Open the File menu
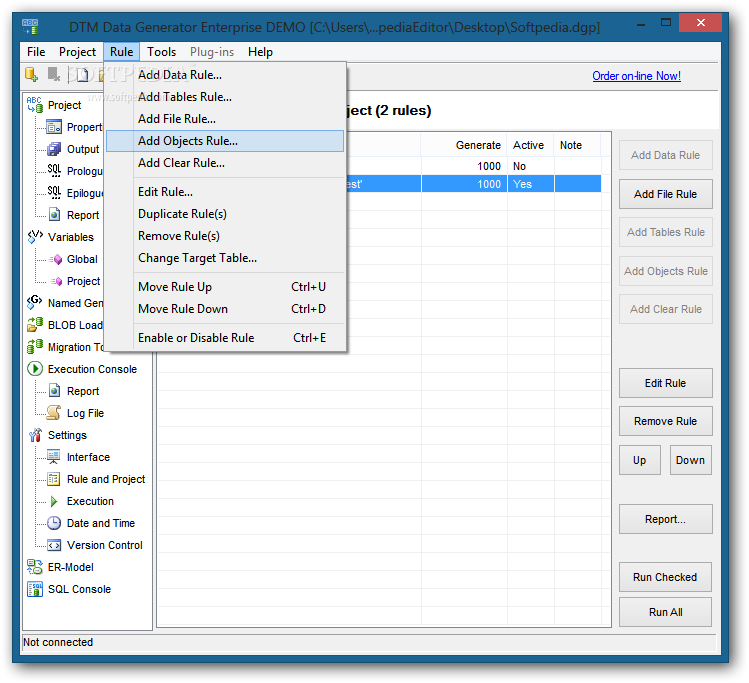 36,52
